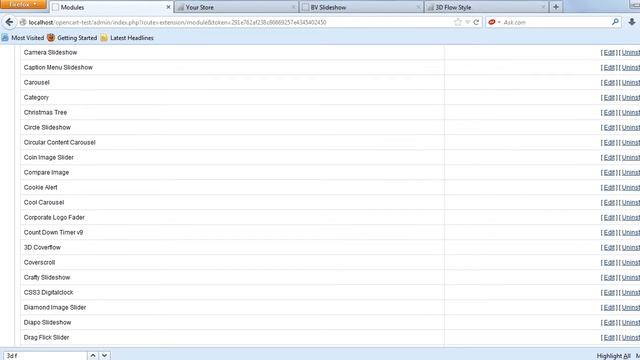Click the search magnifier icon
Image resolution: width=640 pixels, height=360 pixels.
[615, 22]
